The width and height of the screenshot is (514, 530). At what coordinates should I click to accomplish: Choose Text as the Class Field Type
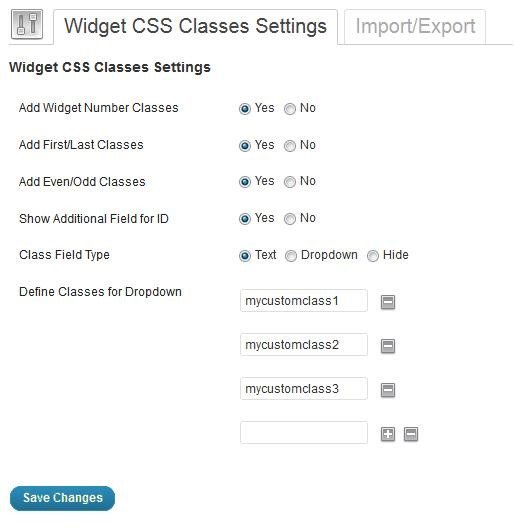pyautogui.click(x=245, y=256)
